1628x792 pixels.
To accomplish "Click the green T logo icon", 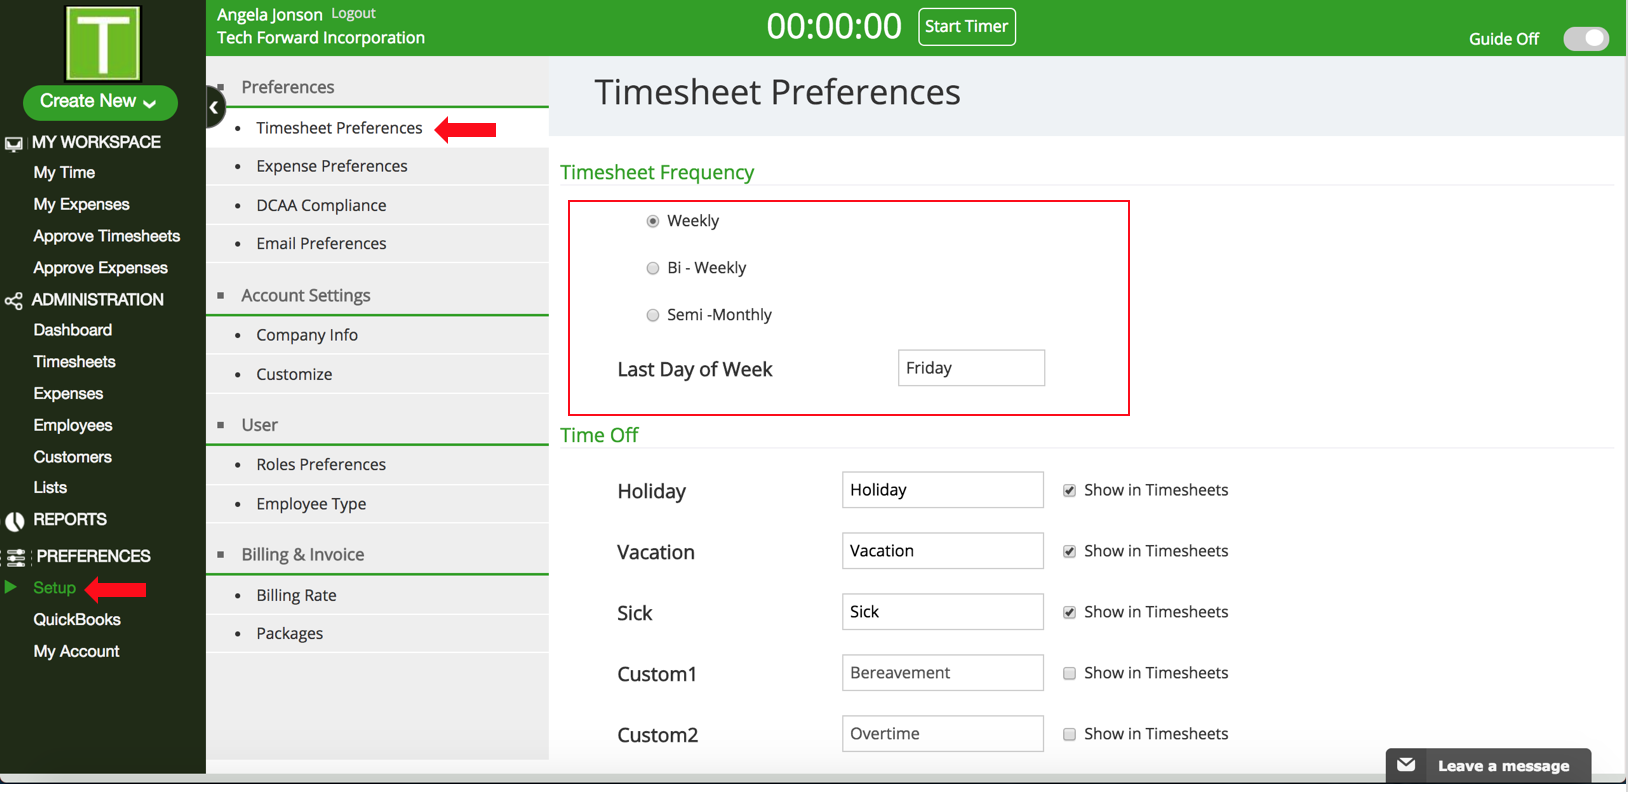I will point(103,43).
